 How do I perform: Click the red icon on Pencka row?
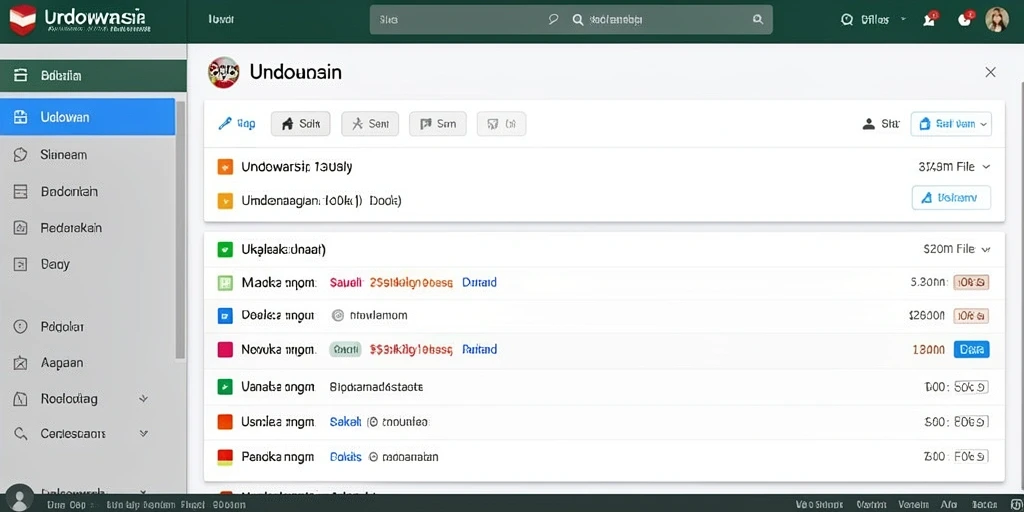[x=225, y=456]
